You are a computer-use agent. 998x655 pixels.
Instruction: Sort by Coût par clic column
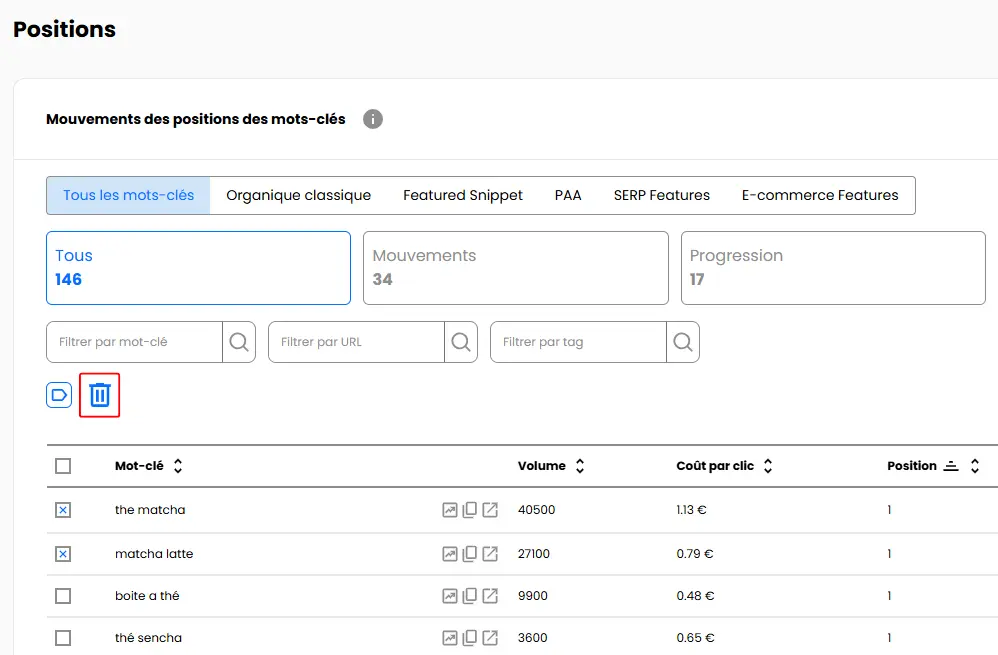[x=768, y=466]
